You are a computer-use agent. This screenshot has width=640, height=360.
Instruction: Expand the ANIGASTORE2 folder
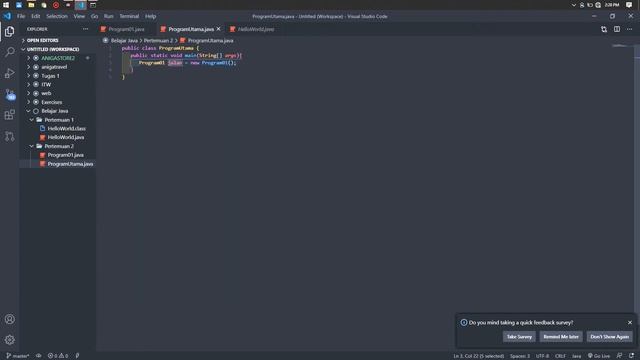58,58
